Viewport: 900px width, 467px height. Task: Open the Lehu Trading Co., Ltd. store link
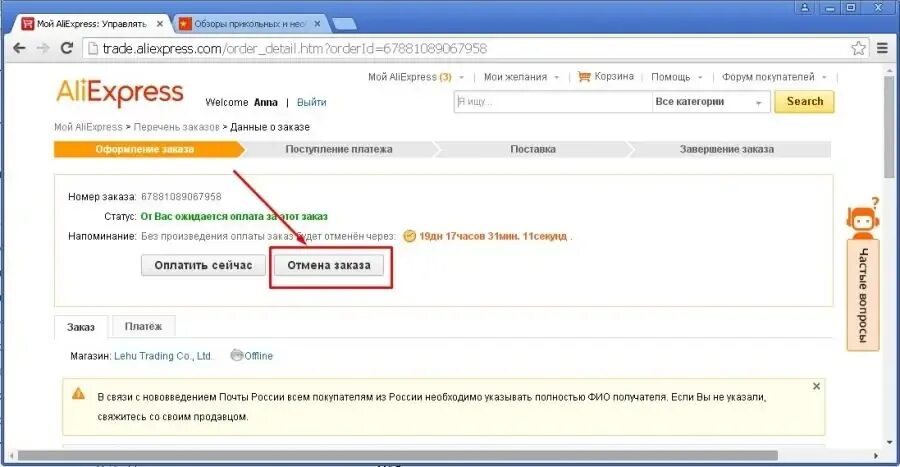[x=163, y=356]
